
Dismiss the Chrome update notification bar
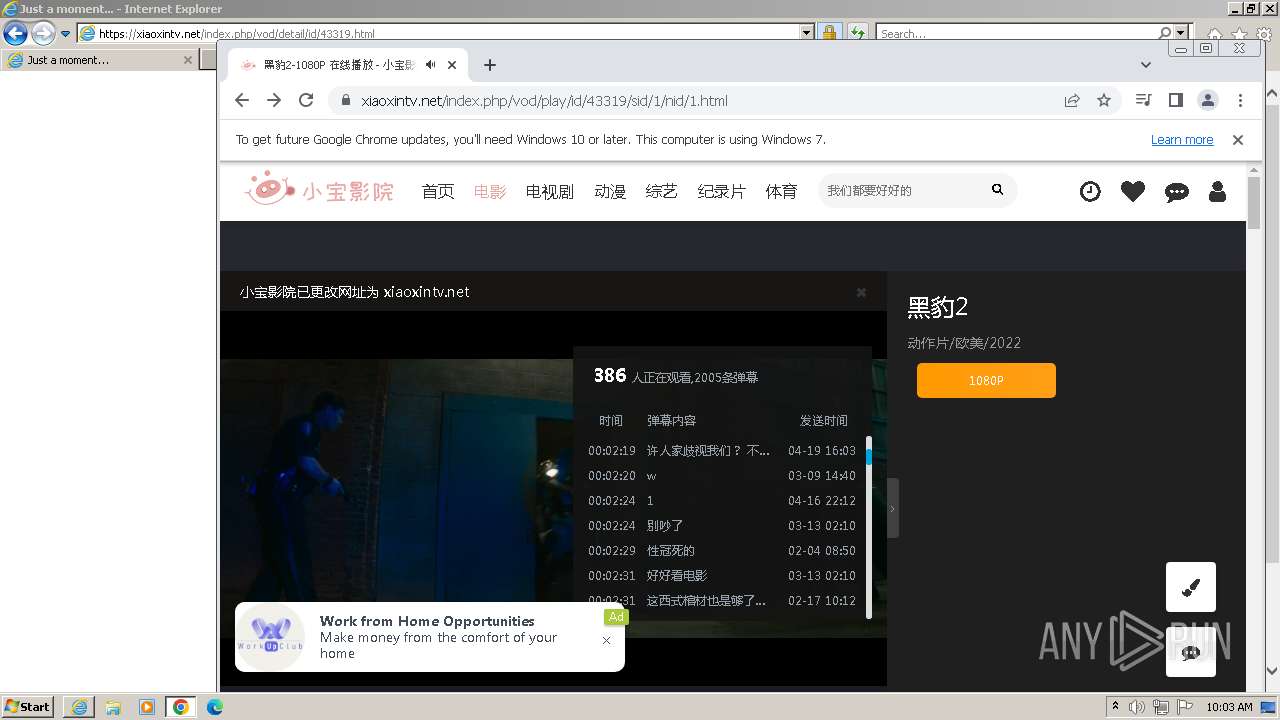pos(1238,140)
